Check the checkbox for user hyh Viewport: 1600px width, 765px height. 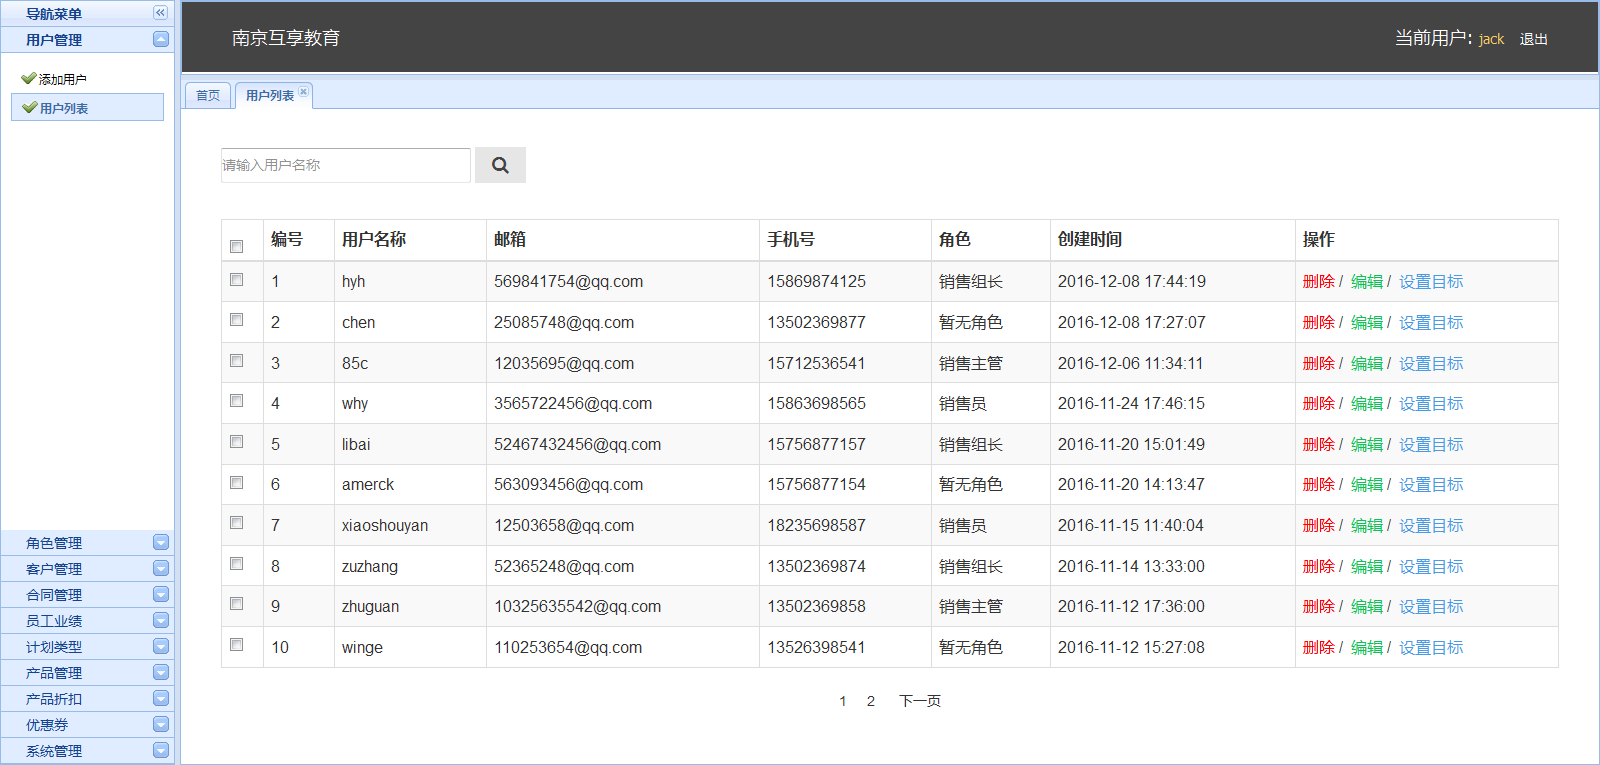click(237, 280)
